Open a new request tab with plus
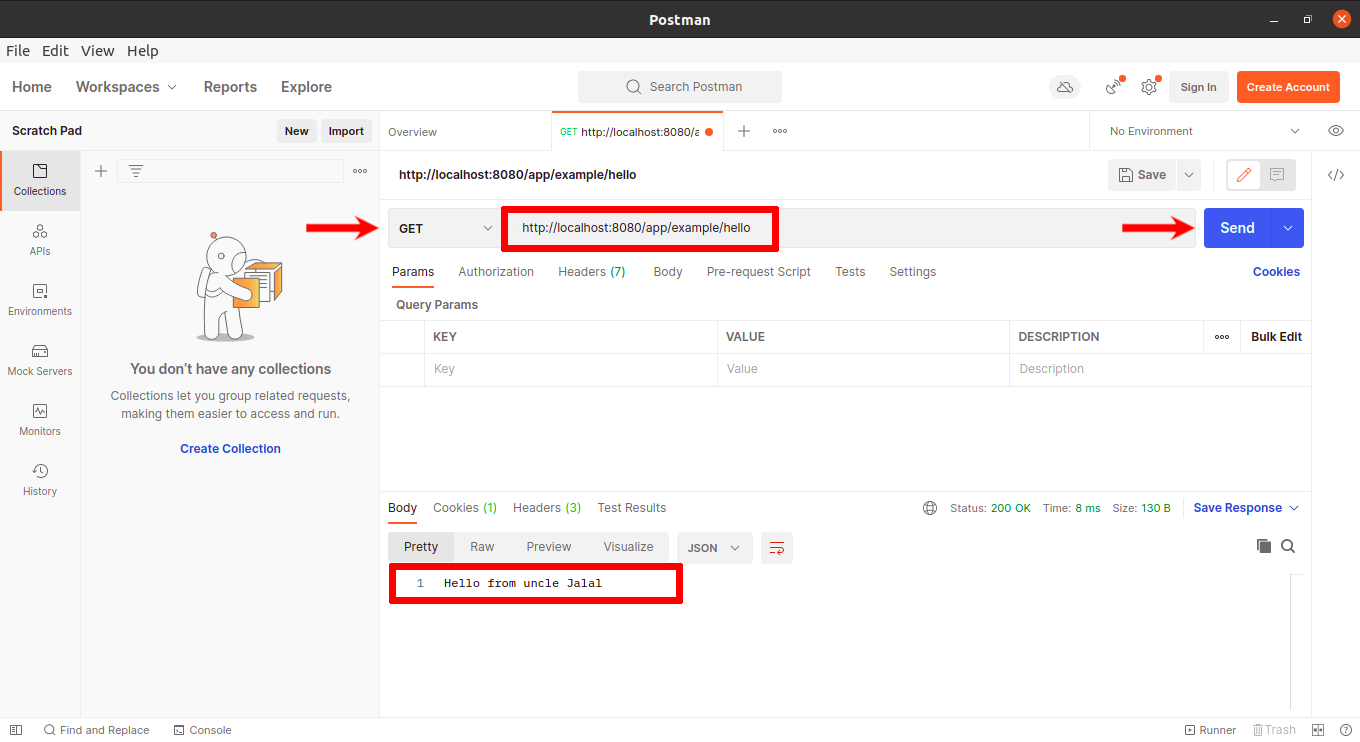 (x=744, y=131)
